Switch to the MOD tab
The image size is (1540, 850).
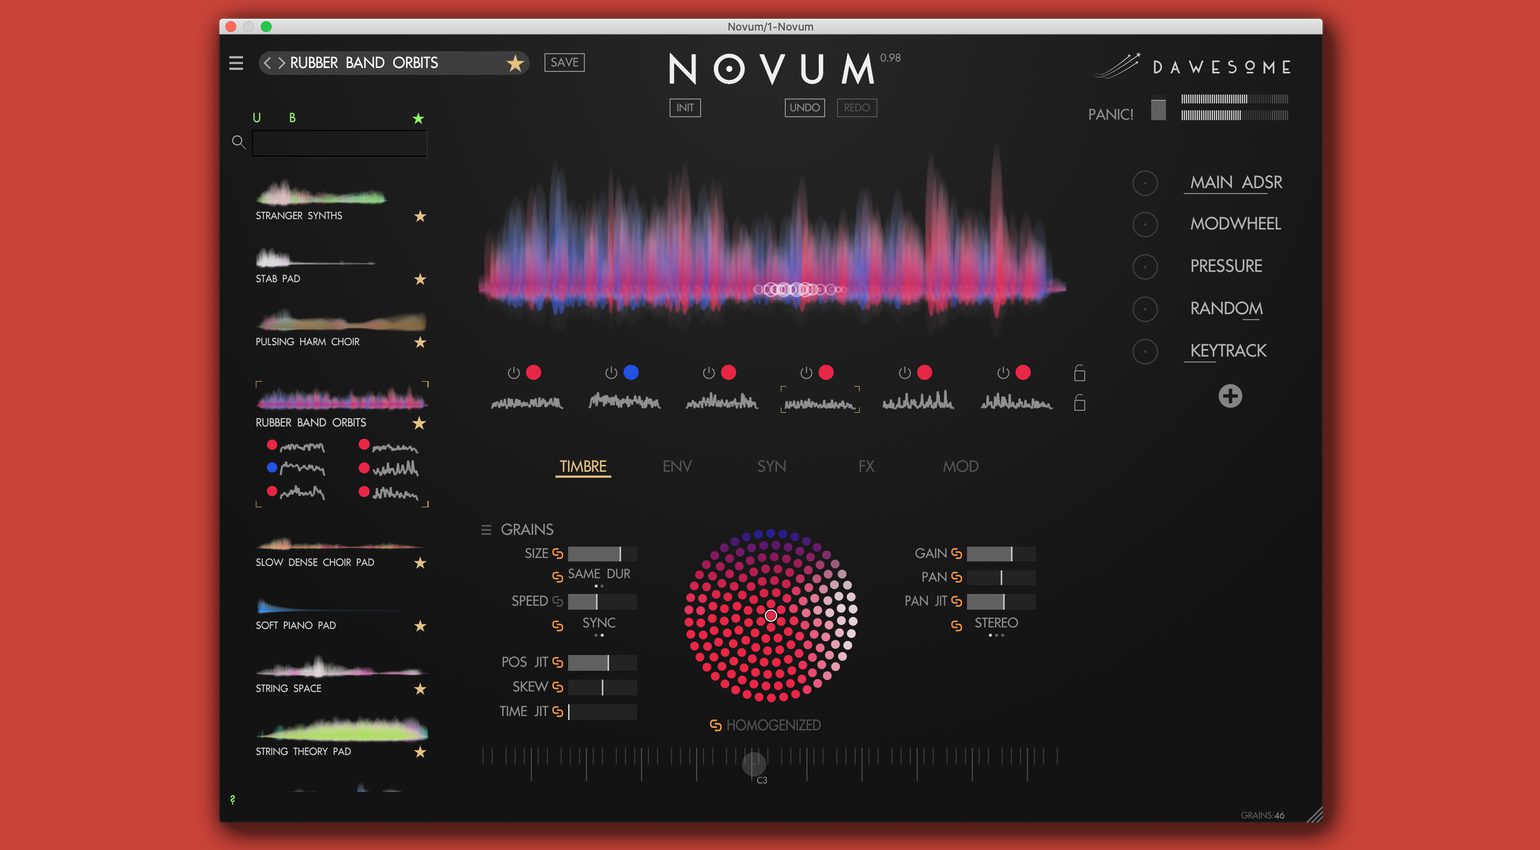click(x=960, y=467)
